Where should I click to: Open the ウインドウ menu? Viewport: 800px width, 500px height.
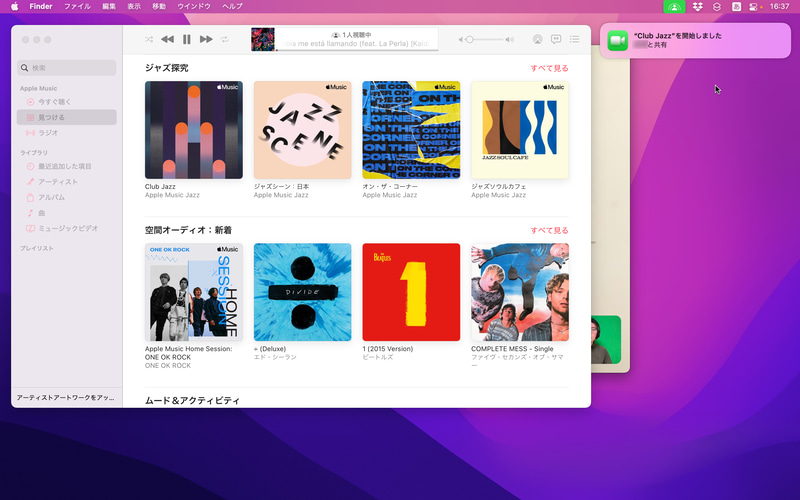pyautogui.click(x=194, y=7)
